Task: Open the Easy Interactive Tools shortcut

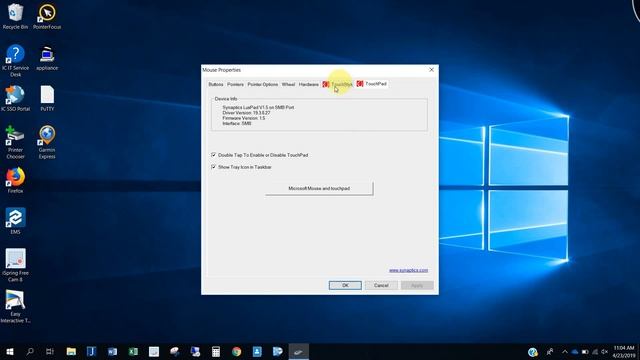Action: pyautogui.click(x=15, y=307)
